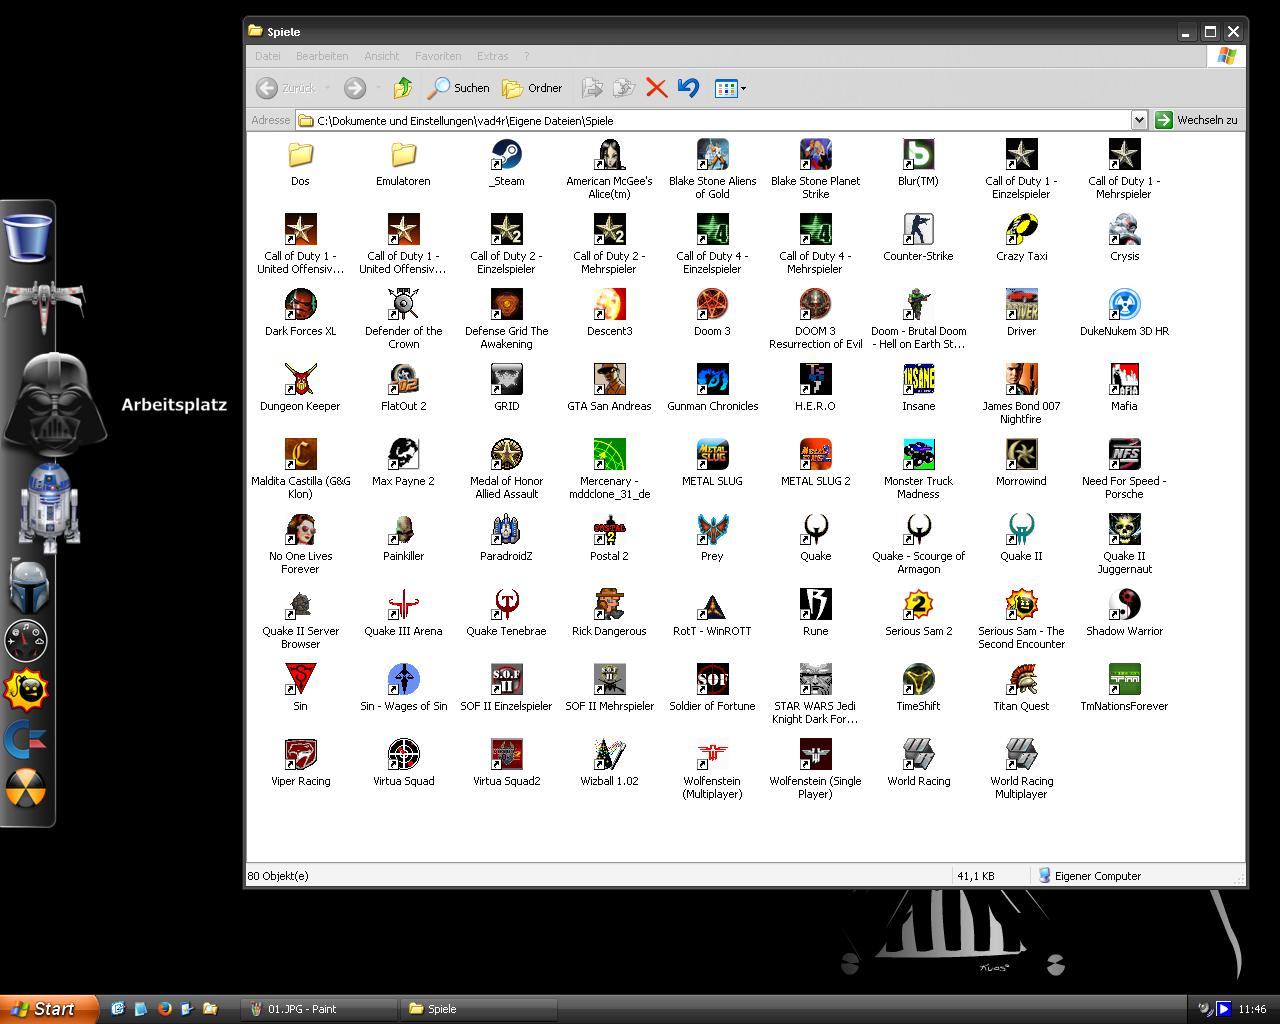Open the Serious Sam bomb dock icon
Screen dimensions: 1280x1024
pos(27,689)
